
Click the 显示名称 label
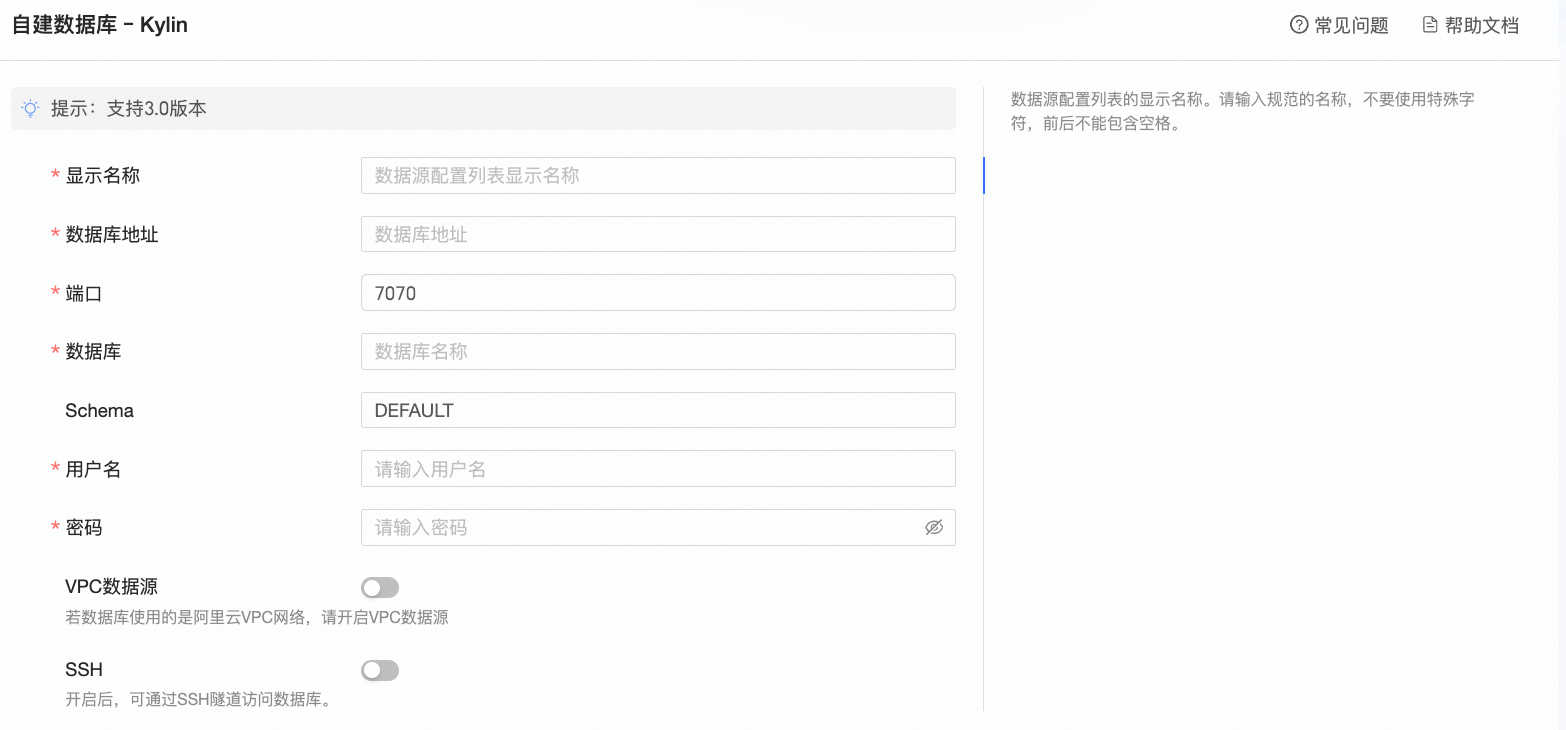(102, 175)
